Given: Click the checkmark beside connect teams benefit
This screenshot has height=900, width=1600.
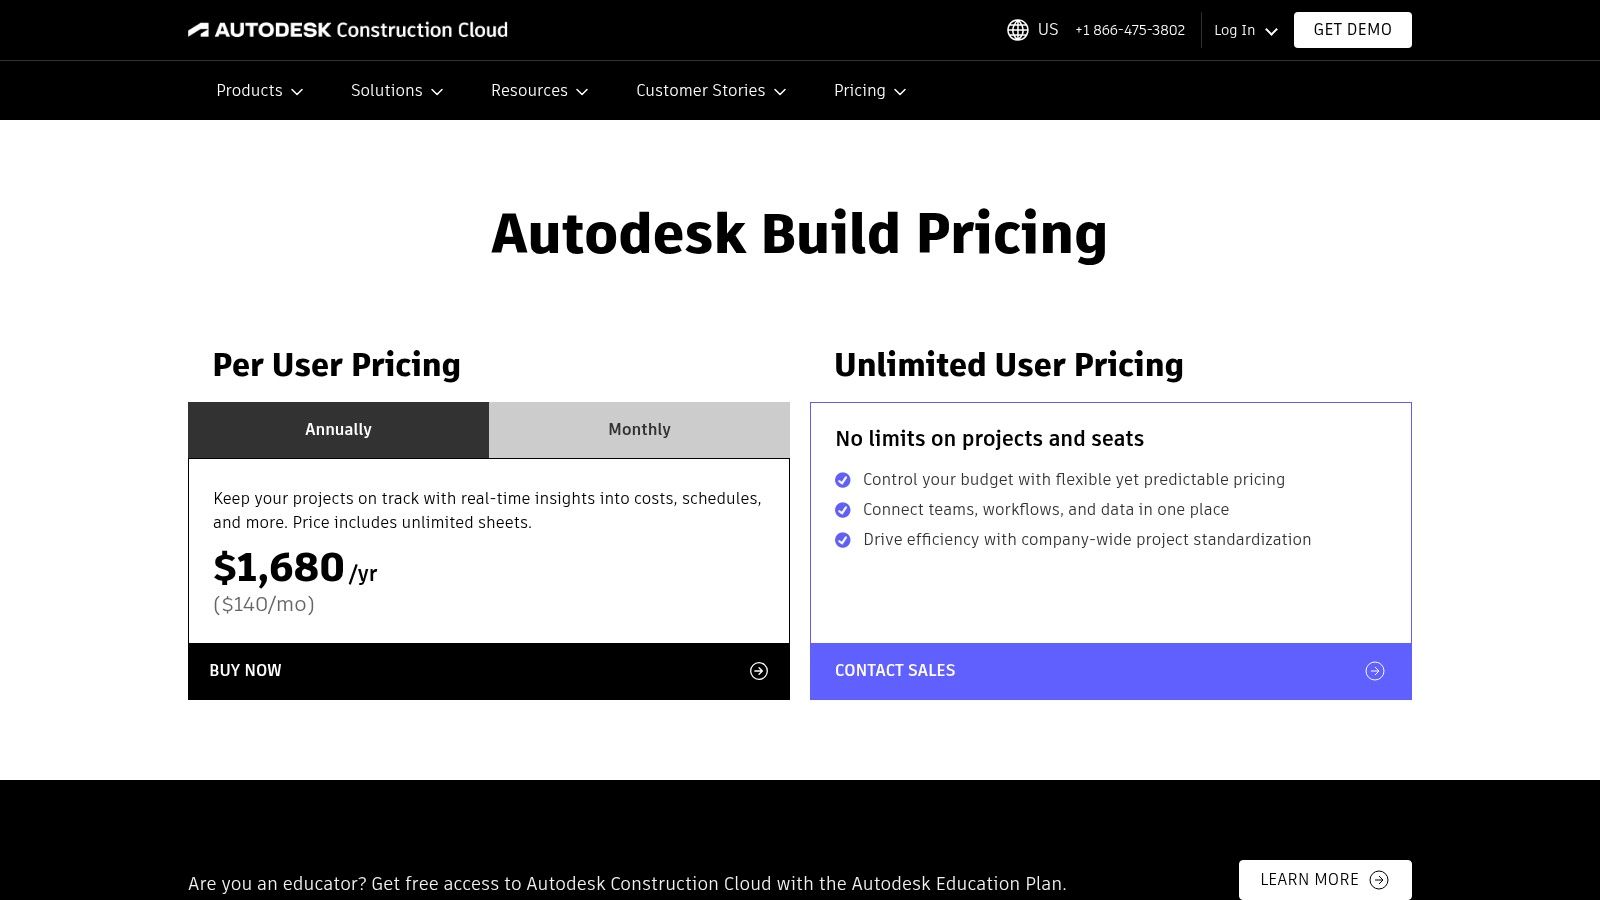Looking at the screenshot, I should pyautogui.click(x=842, y=510).
